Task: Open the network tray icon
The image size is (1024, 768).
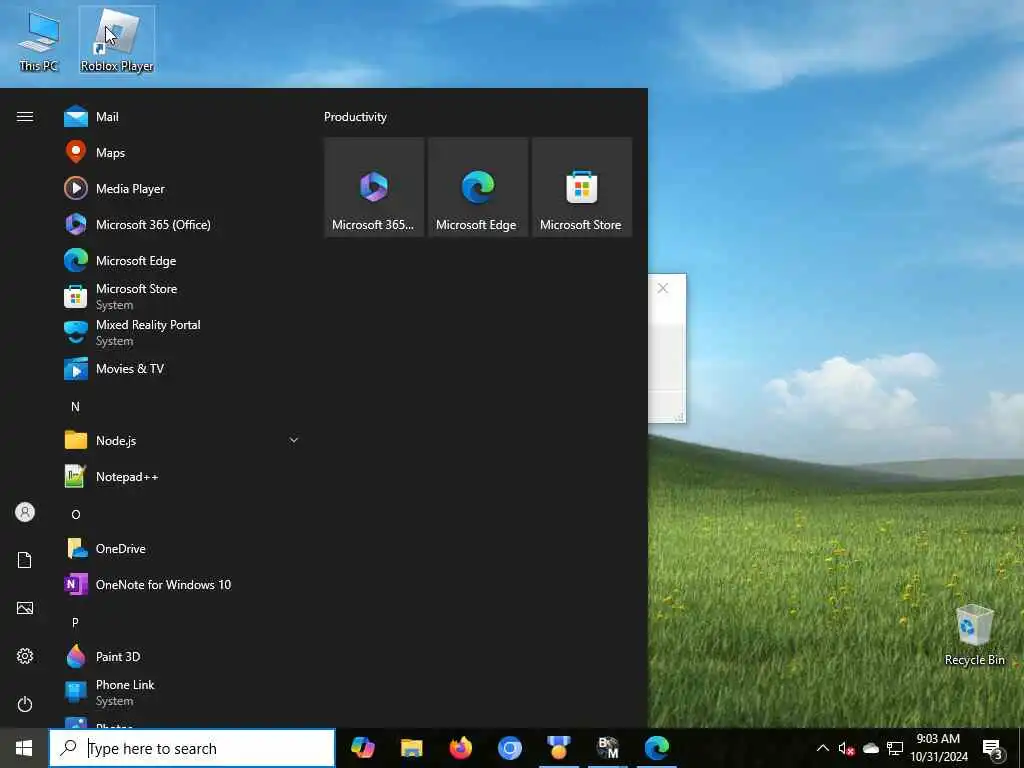Action: [x=895, y=748]
